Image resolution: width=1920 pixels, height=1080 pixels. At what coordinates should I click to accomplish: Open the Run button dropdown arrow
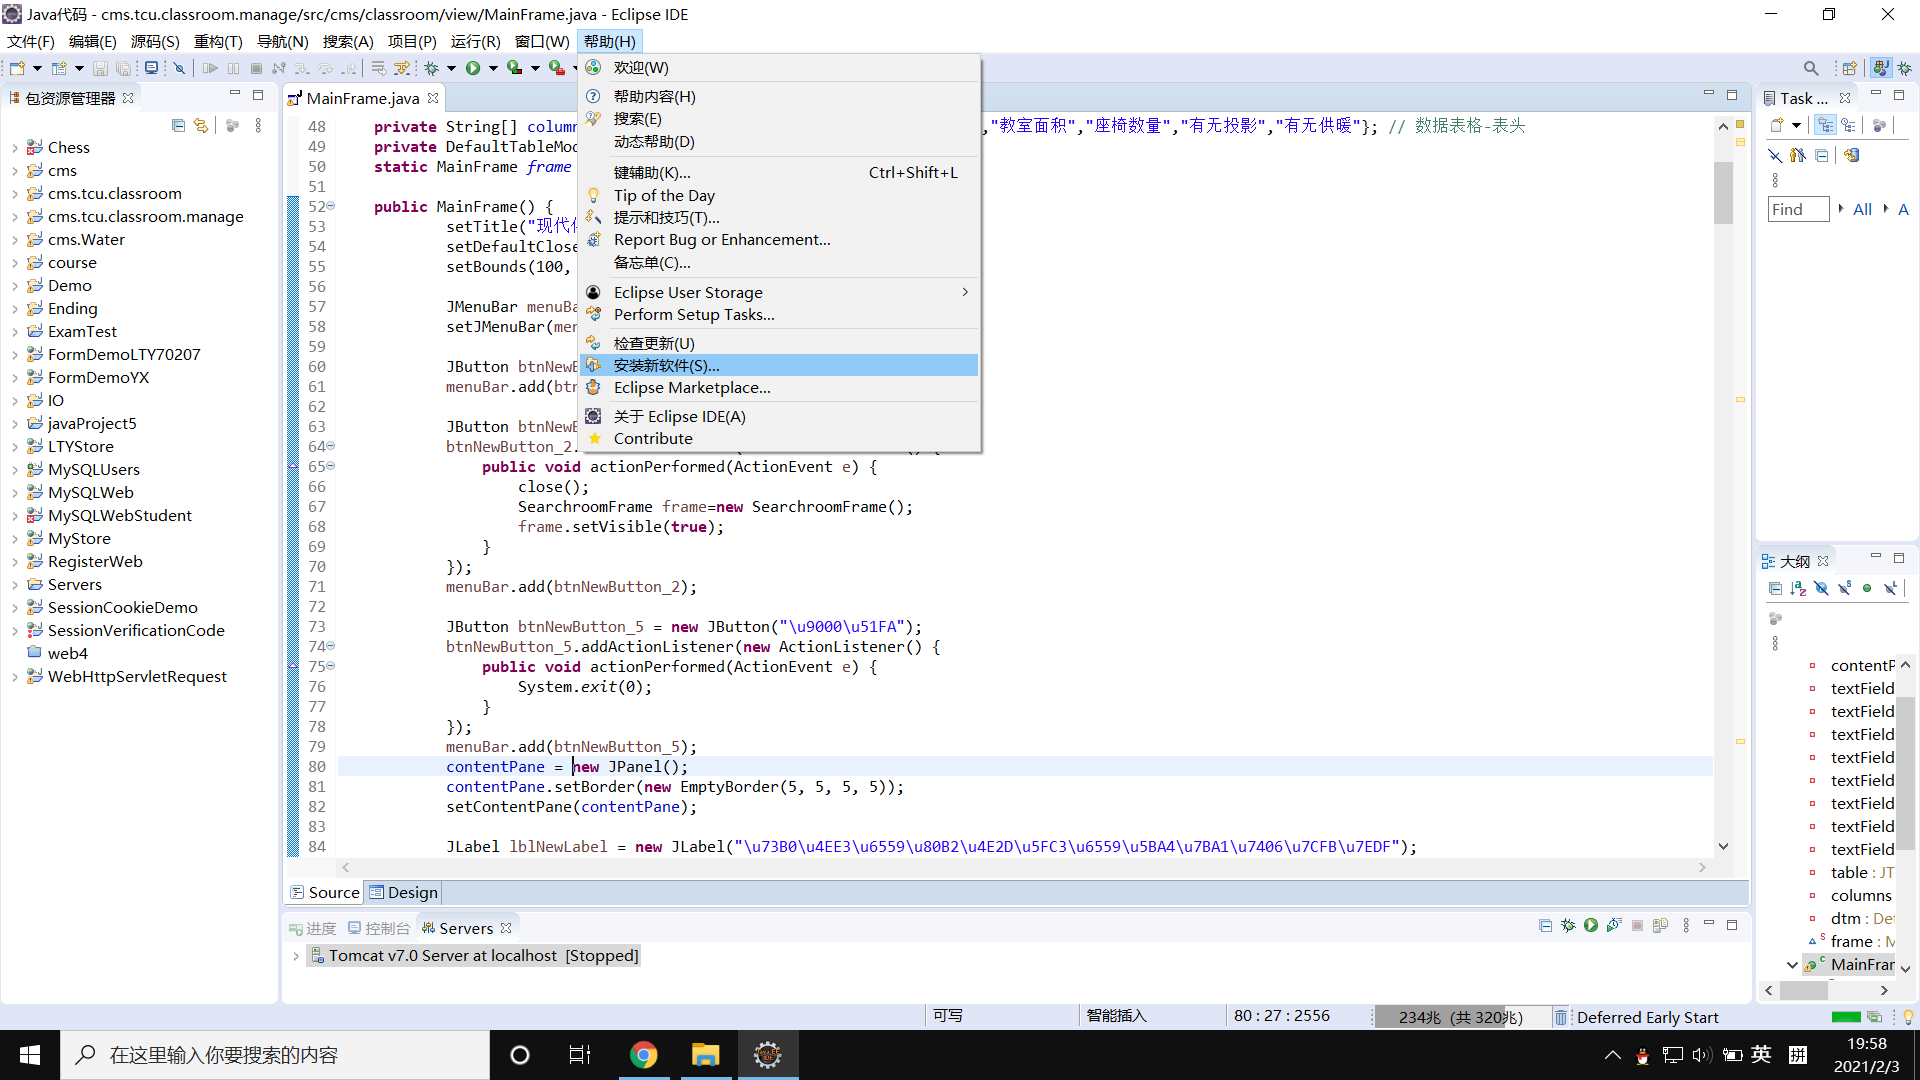pyautogui.click(x=492, y=68)
